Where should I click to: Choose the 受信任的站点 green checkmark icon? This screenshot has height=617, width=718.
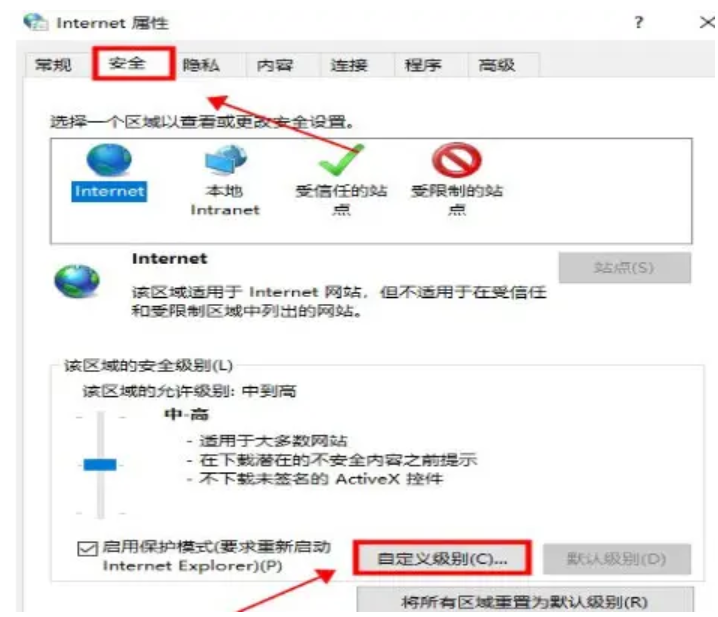[x=341, y=160]
